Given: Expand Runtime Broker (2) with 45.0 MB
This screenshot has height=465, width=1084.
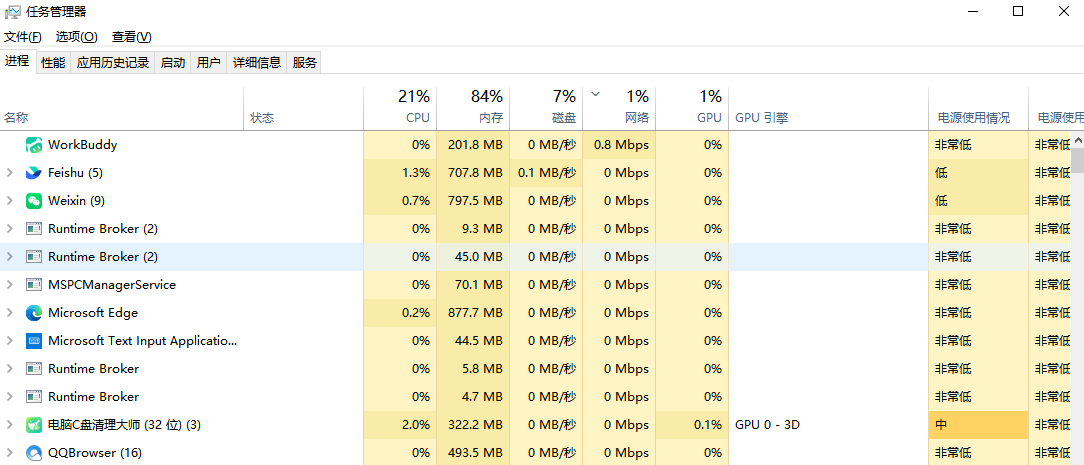Looking at the screenshot, I should [x=10, y=257].
